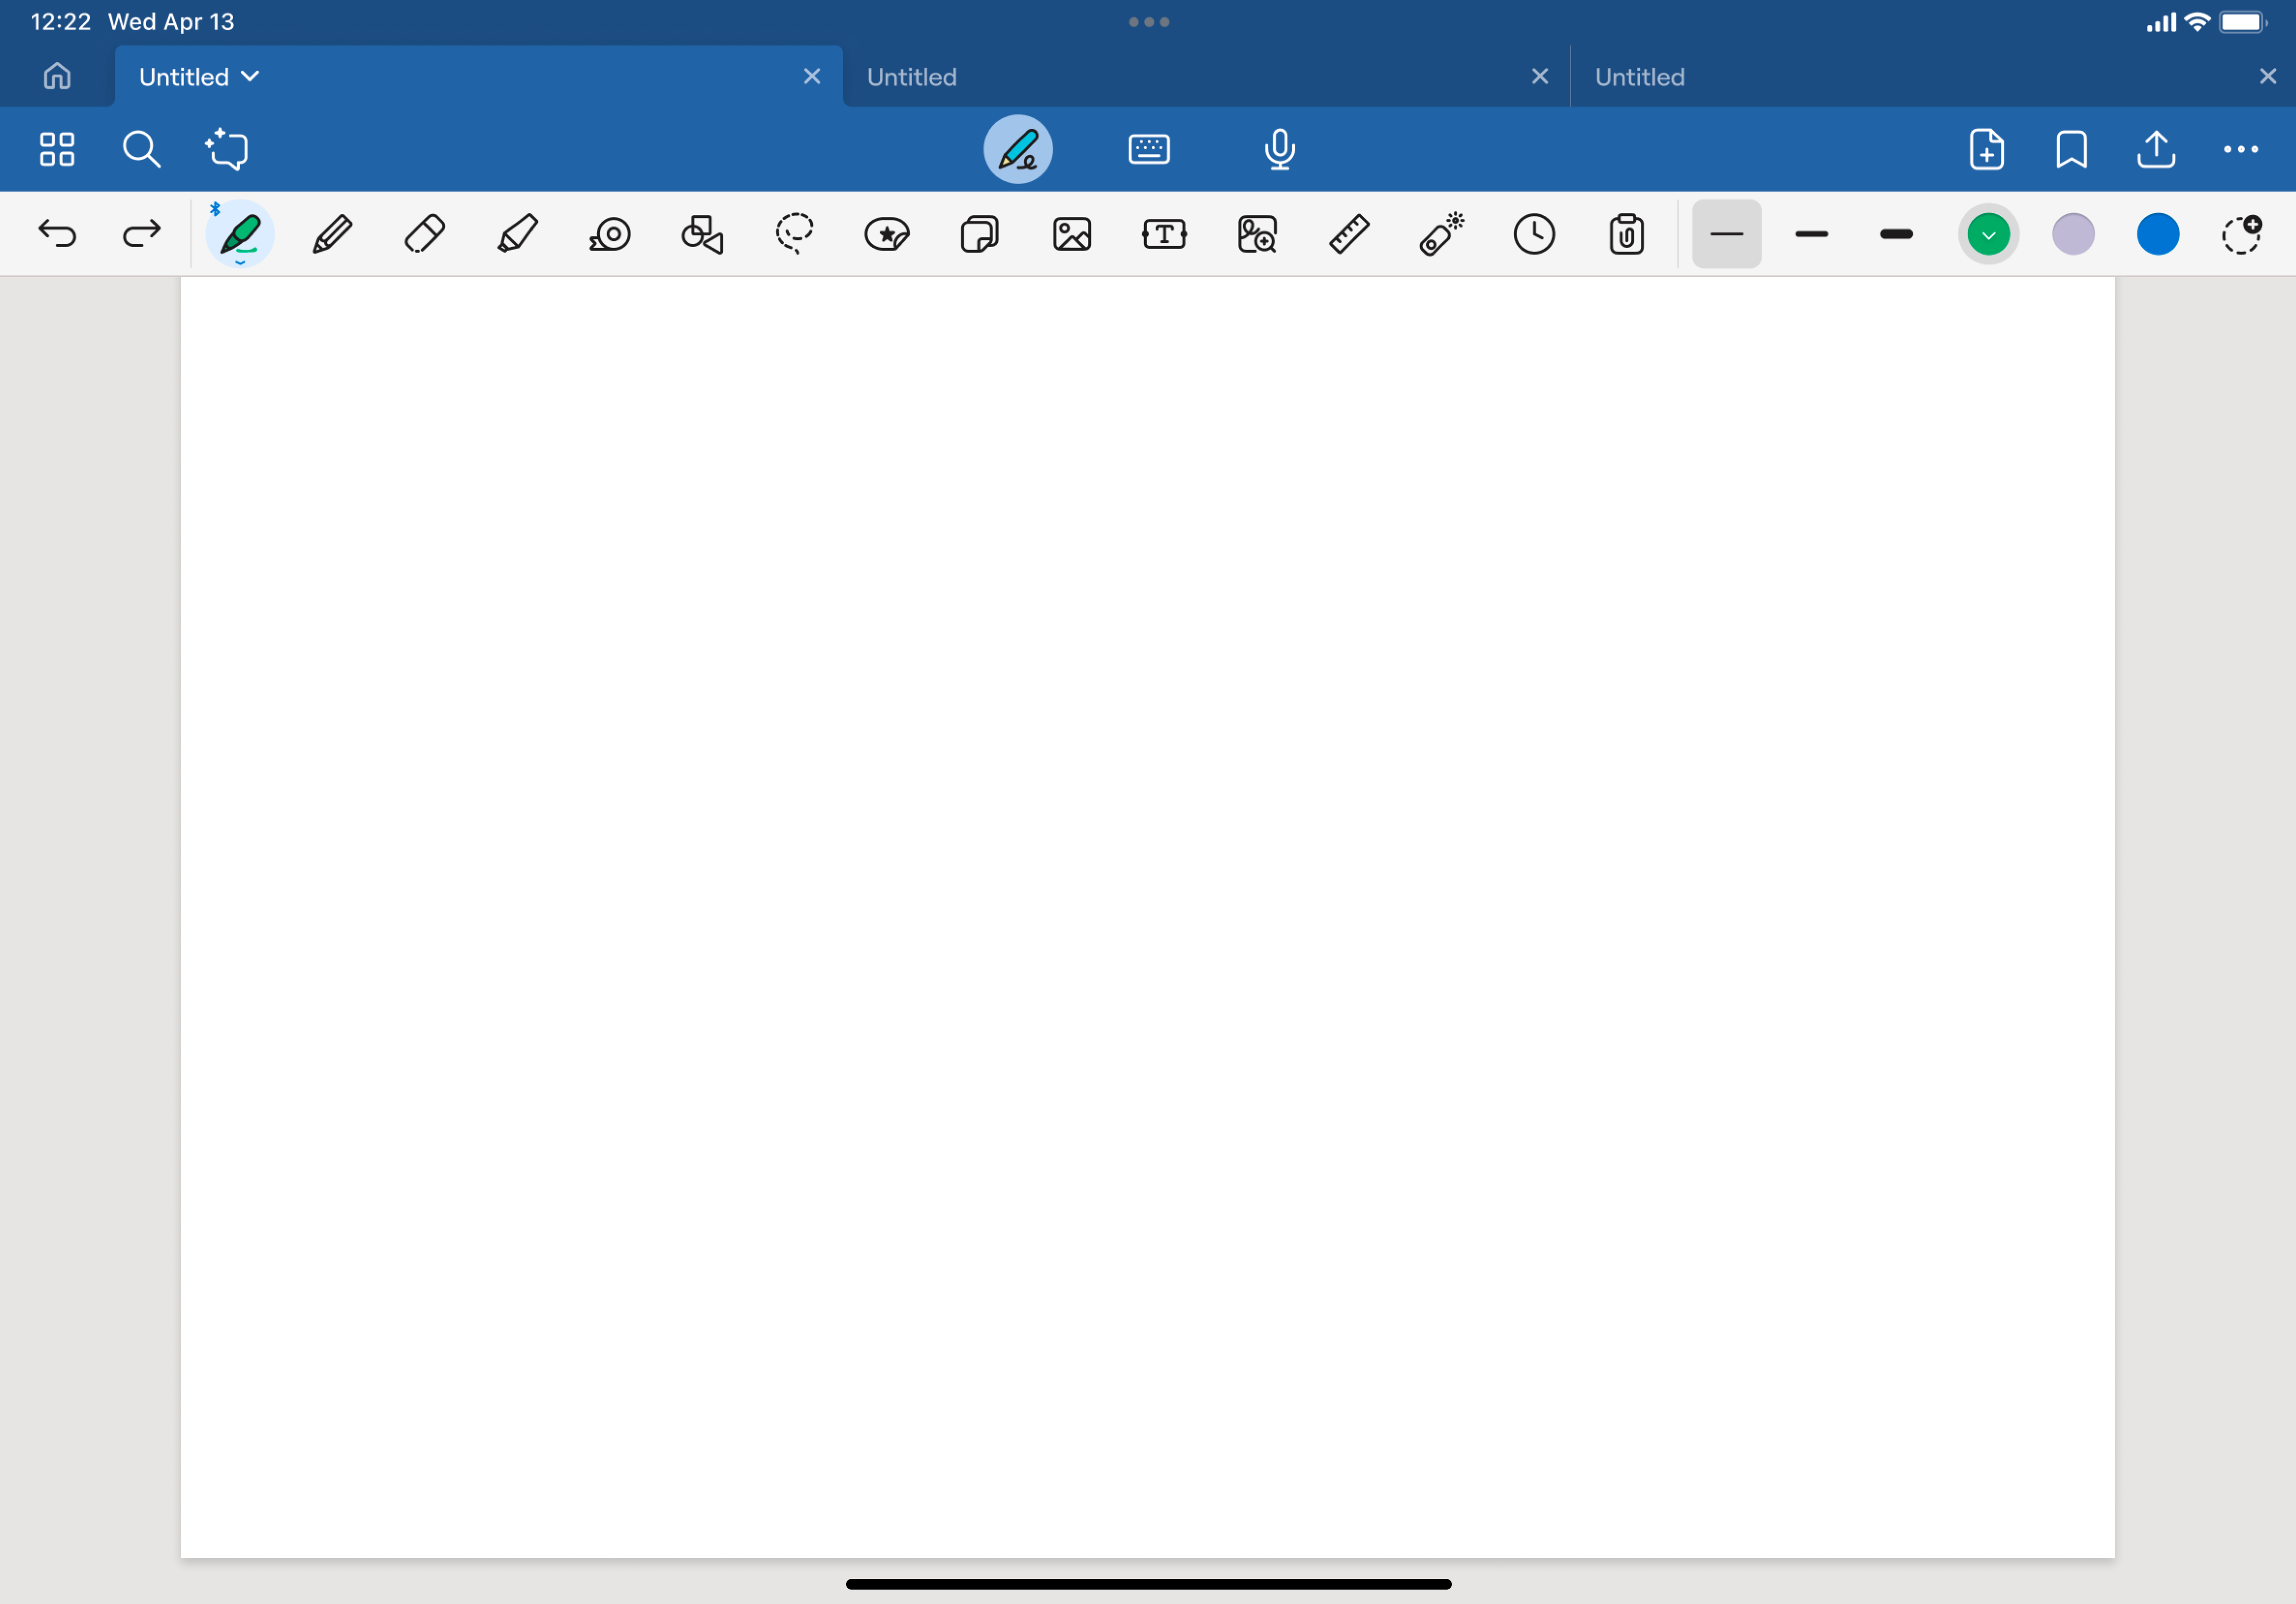2296x1604 pixels.
Task: Choose the medium stroke width
Action: point(1812,234)
